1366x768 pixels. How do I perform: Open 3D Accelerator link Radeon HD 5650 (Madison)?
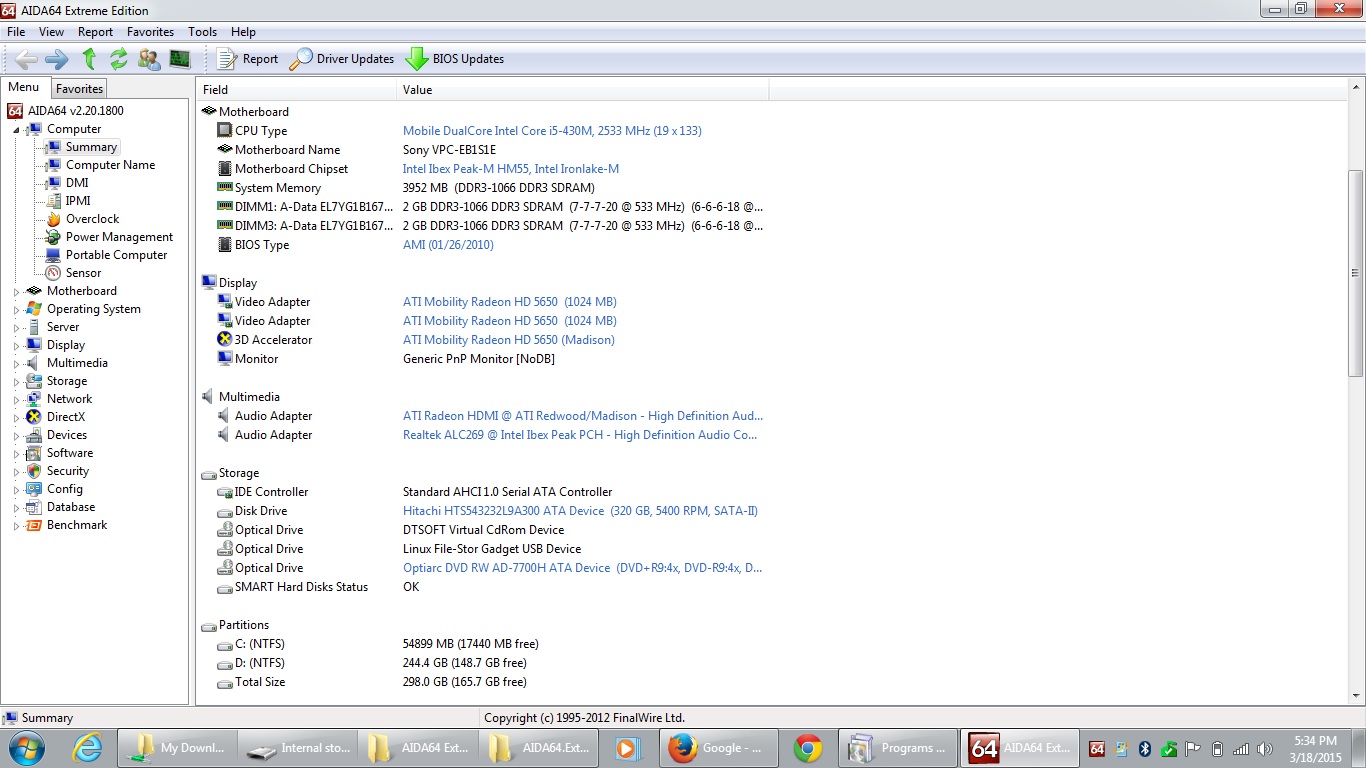pyautogui.click(x=509, y=340)
